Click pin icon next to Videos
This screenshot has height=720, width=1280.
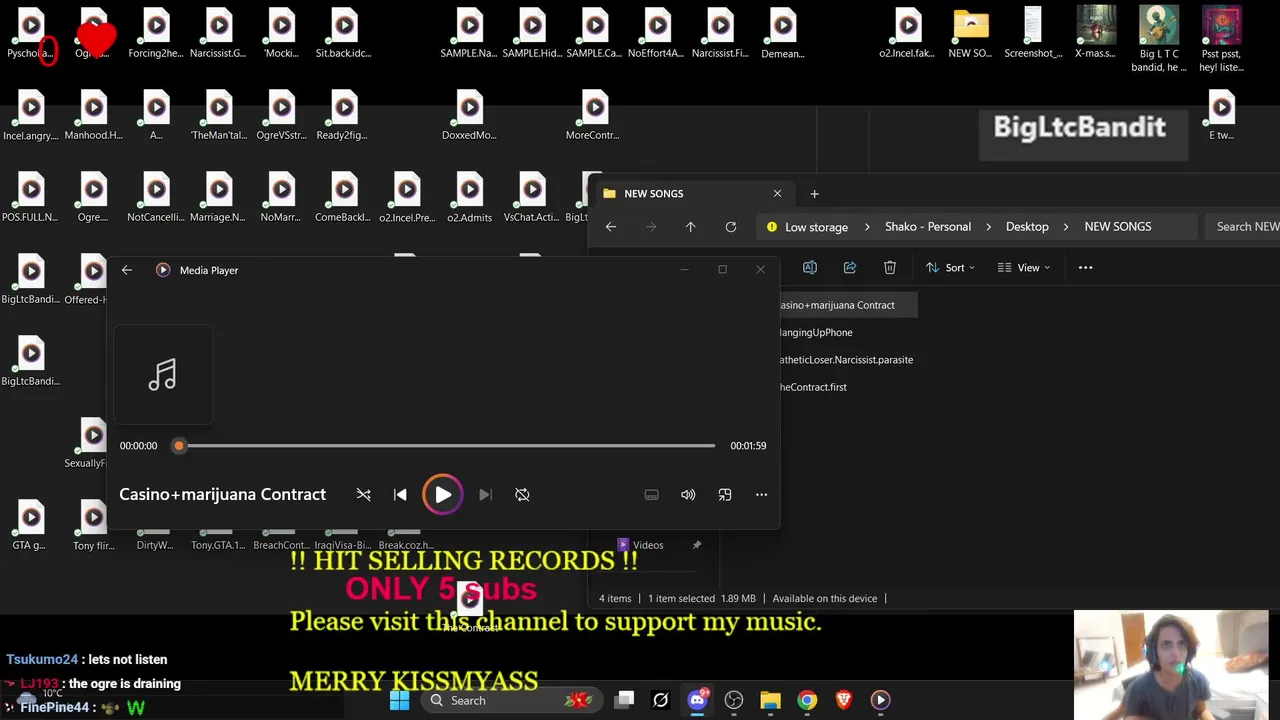tap(697, 545)
